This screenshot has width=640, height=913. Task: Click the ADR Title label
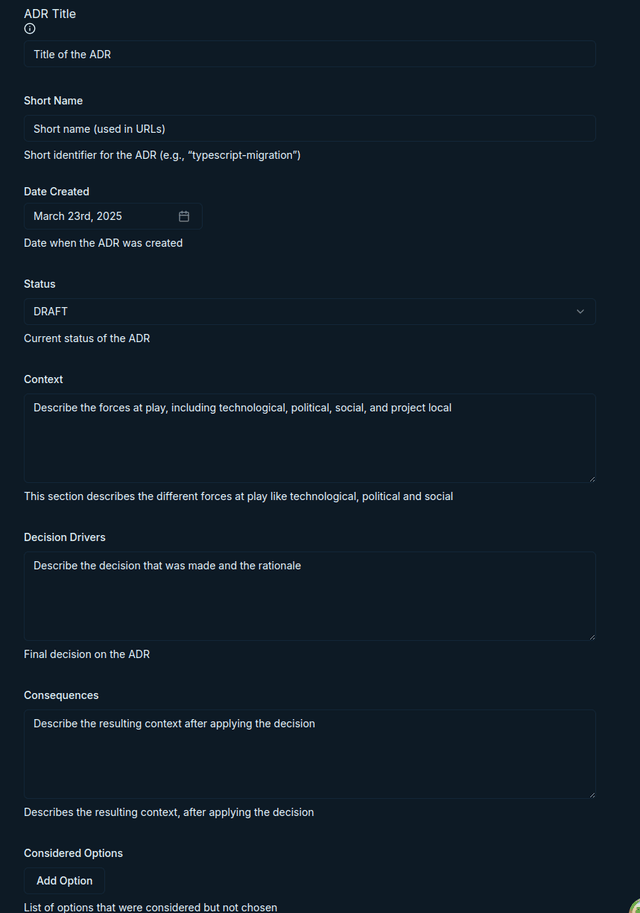click(x=50, y=14)
